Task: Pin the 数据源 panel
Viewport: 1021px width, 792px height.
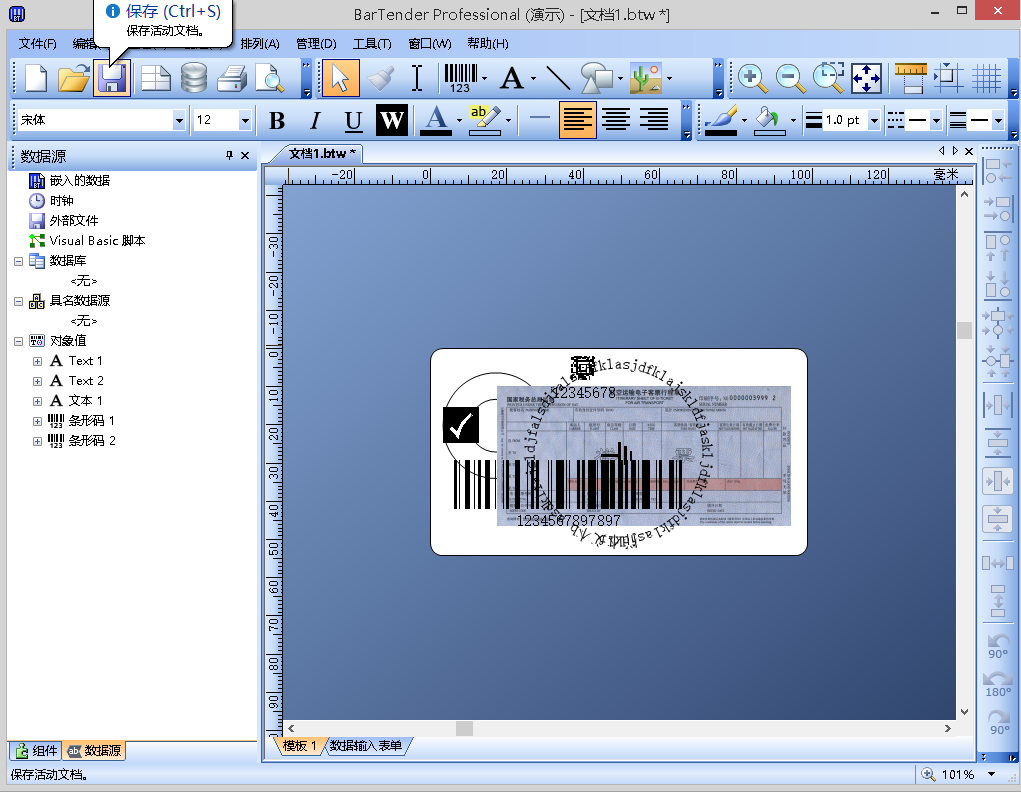Action: (229, 155)
